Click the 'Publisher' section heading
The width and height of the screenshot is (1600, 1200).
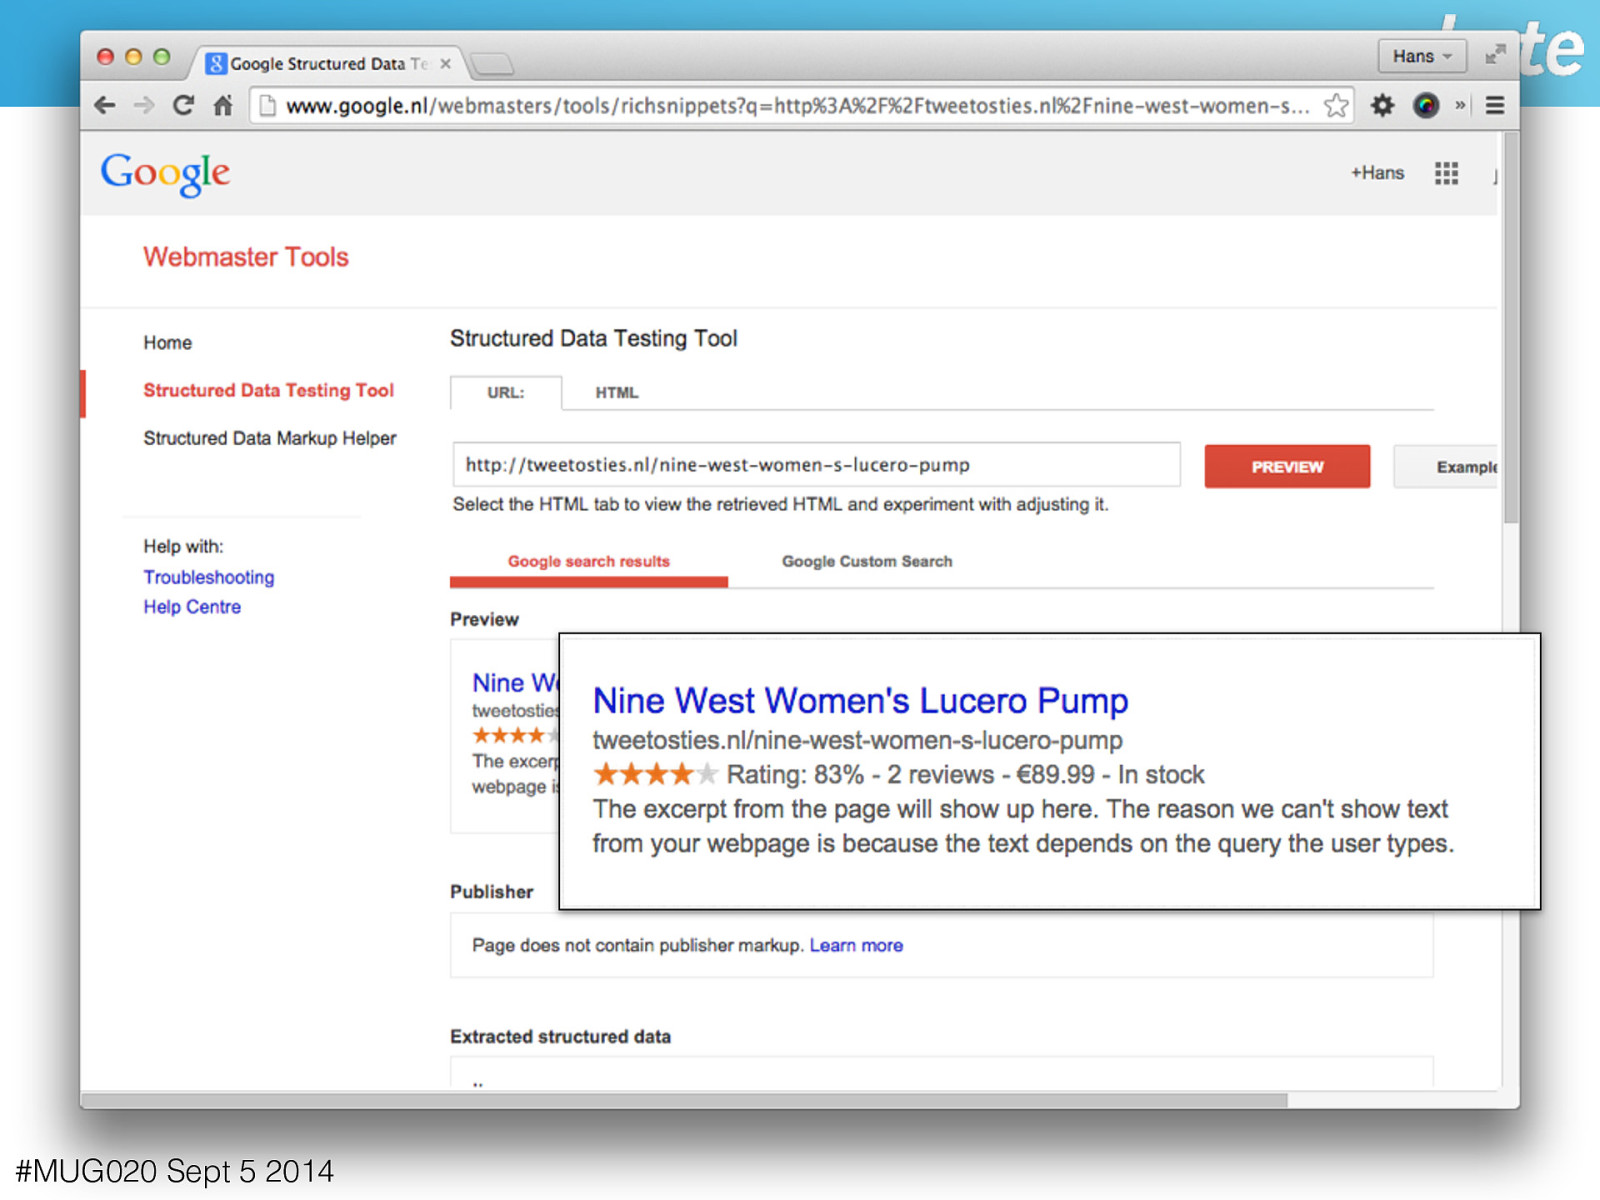click(x=491, y=892)
